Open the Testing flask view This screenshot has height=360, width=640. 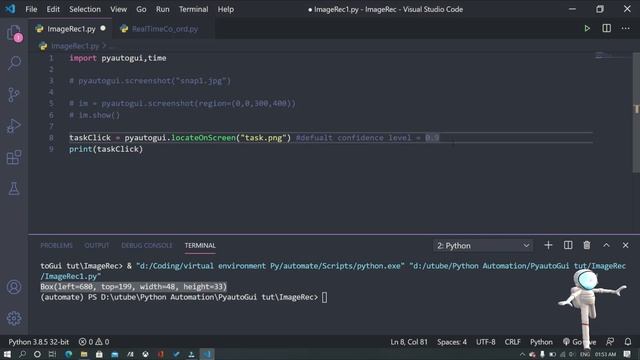(14, 189)
